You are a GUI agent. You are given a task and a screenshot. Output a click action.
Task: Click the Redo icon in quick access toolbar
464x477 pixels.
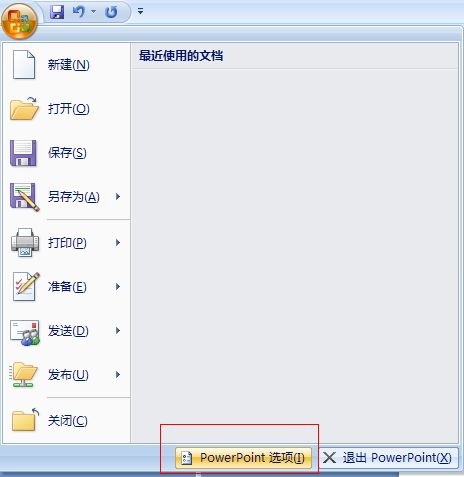111,12
